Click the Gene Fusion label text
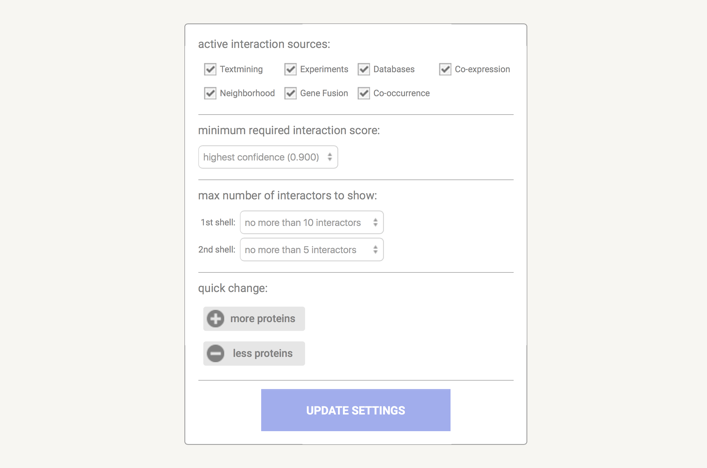Screen dimensions: 707x468 [x=324, y=93]
